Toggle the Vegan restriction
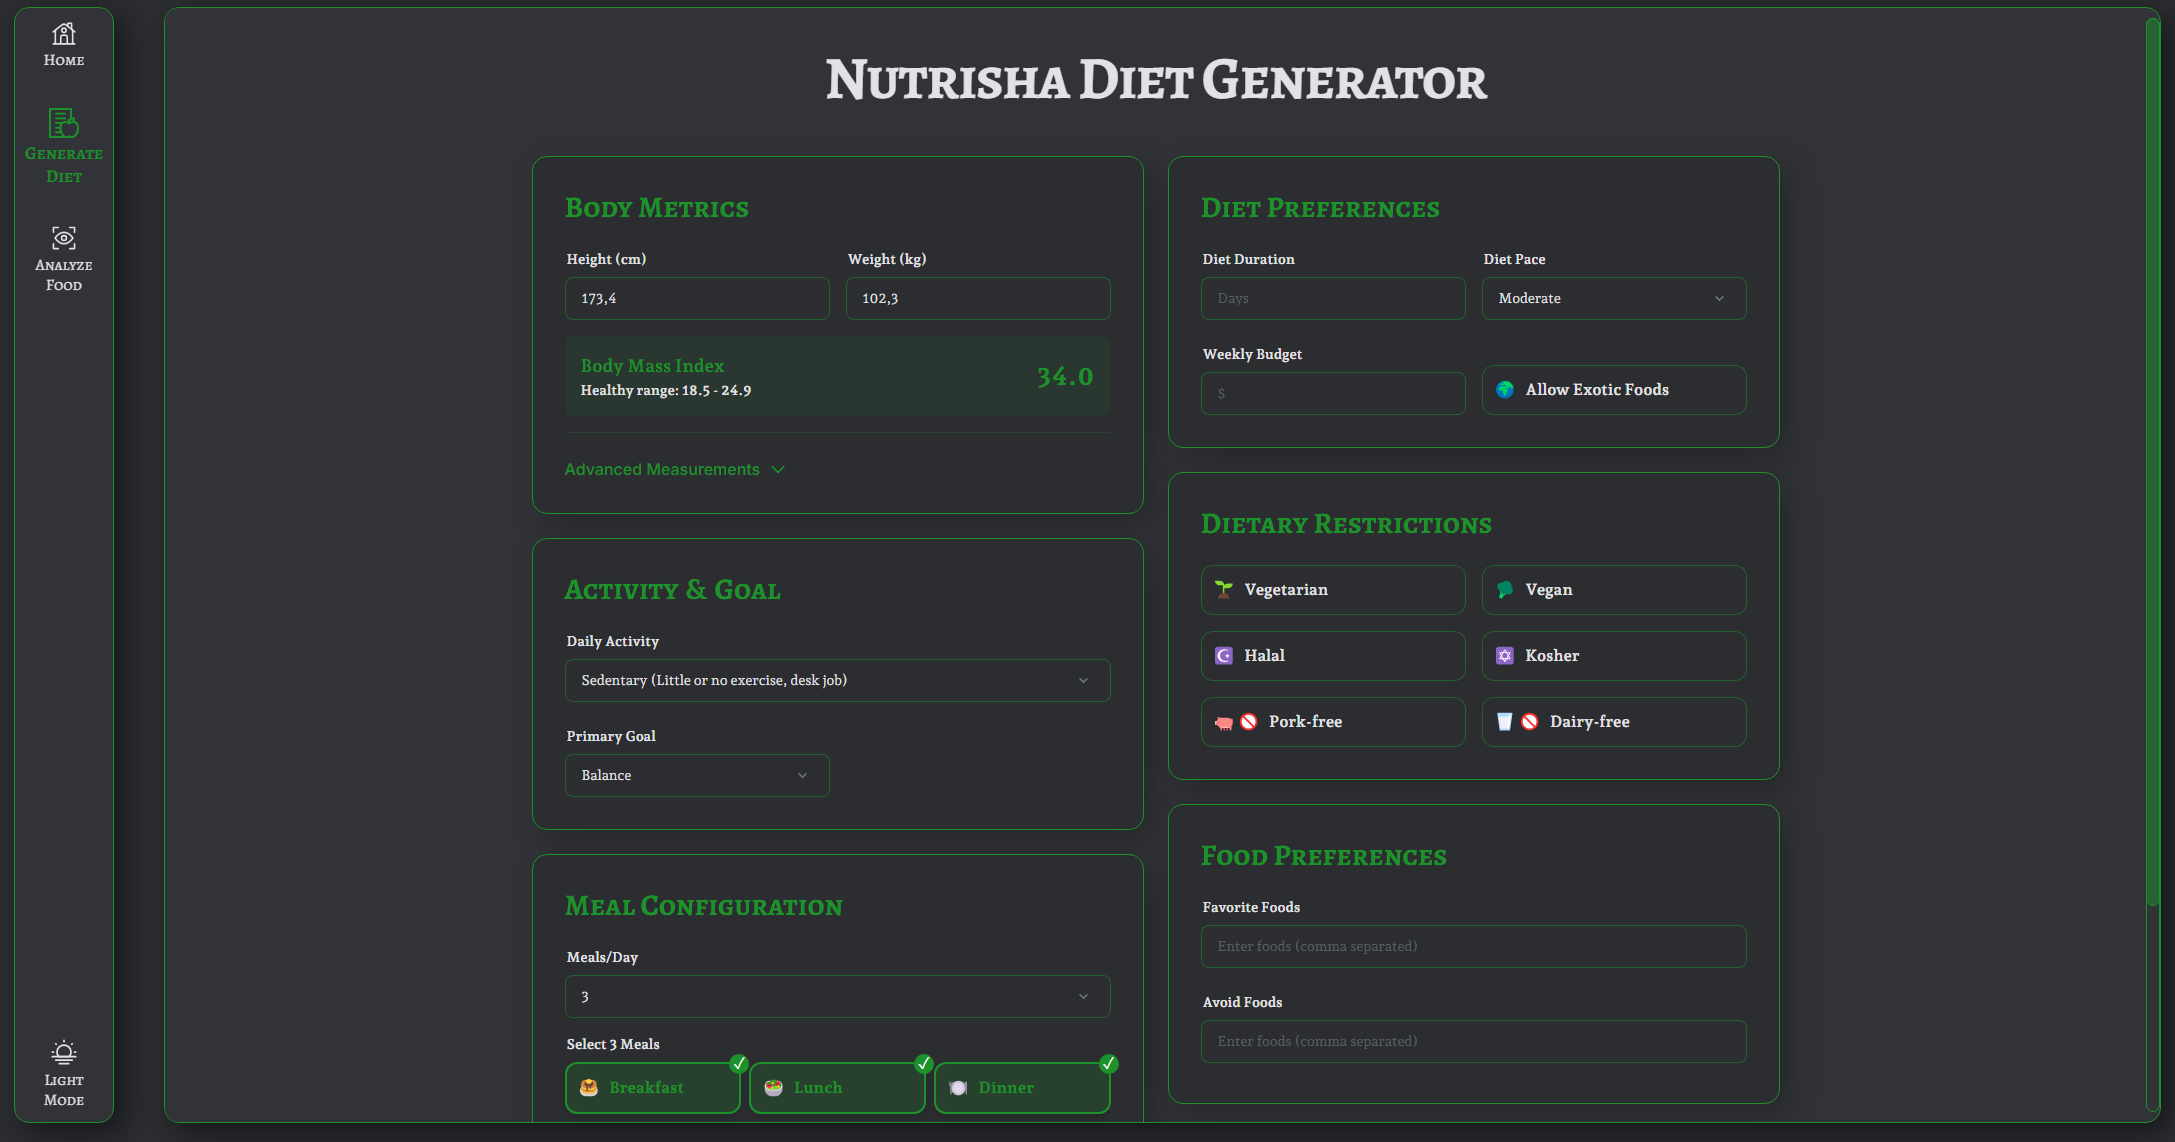Viewport: 2175px width, 1142px height. (1613, 590)
